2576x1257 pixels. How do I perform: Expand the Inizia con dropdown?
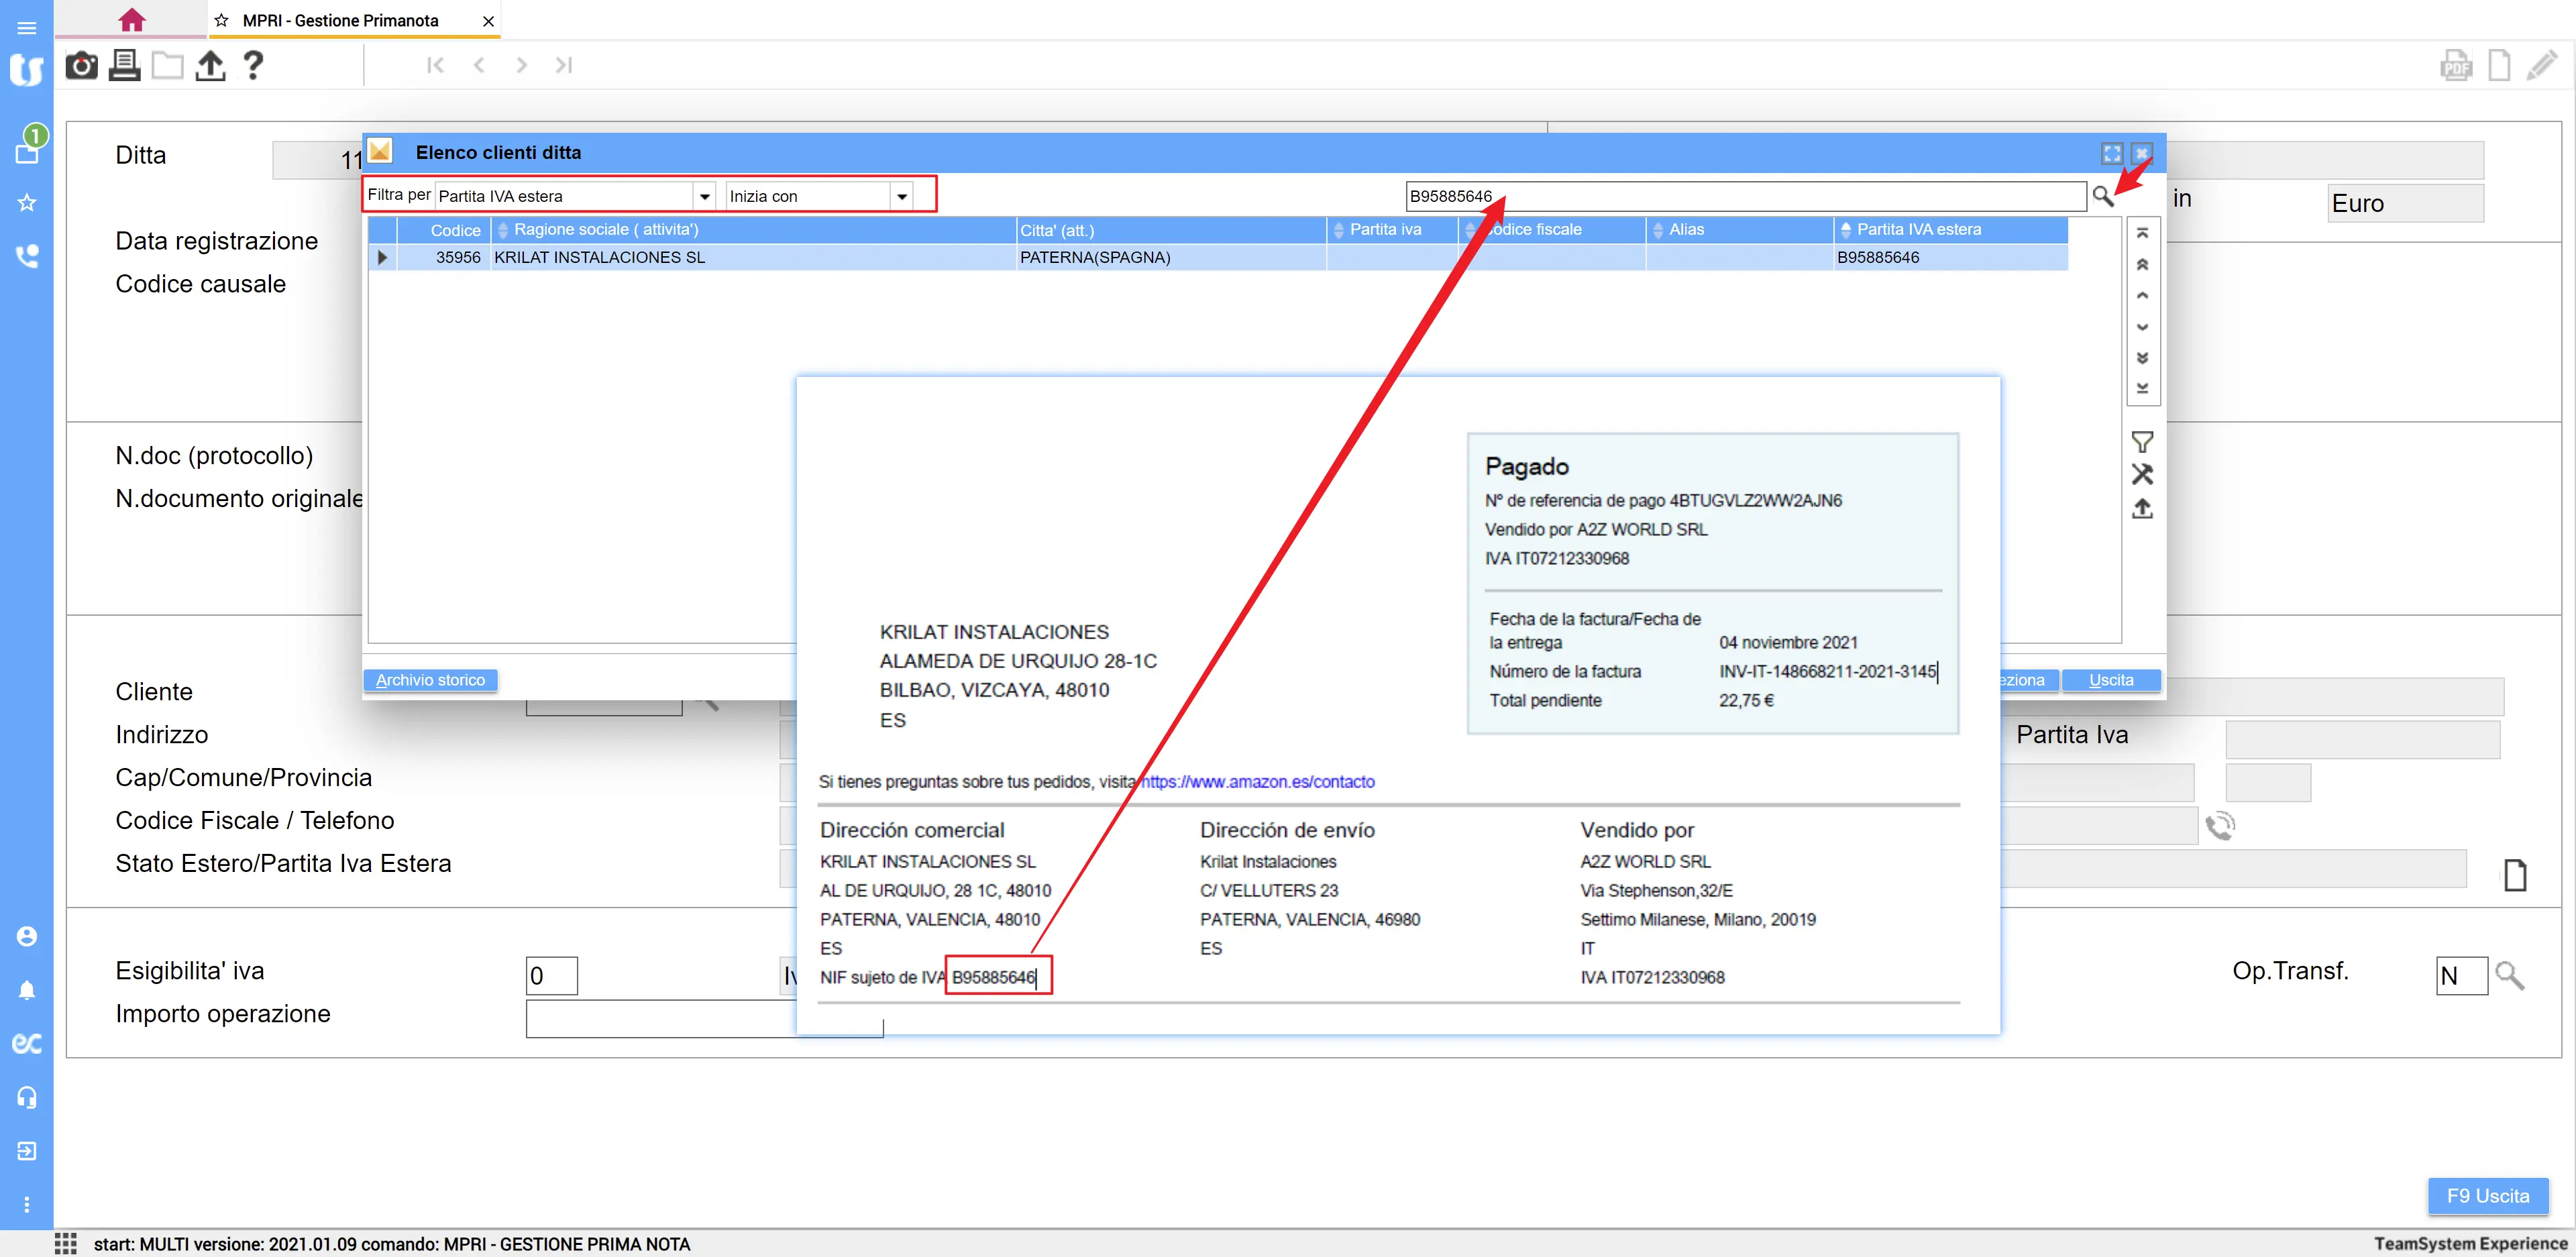(x=901, y=196)
